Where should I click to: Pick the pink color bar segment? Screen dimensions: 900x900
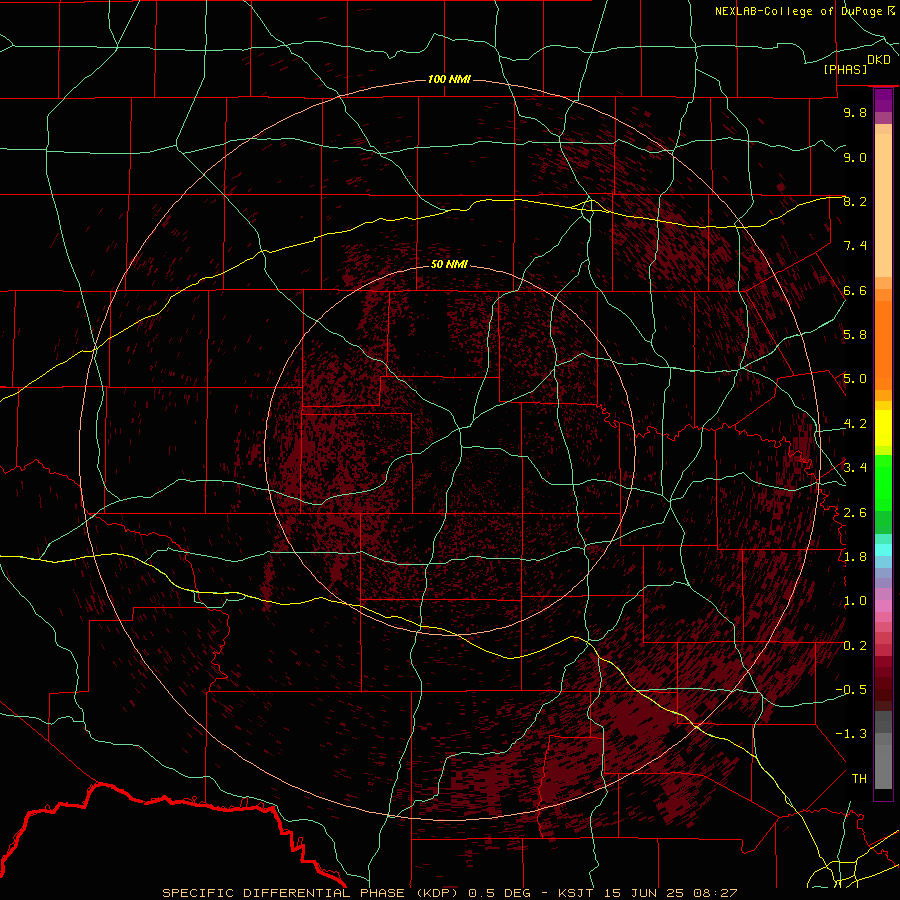point(883,605)
